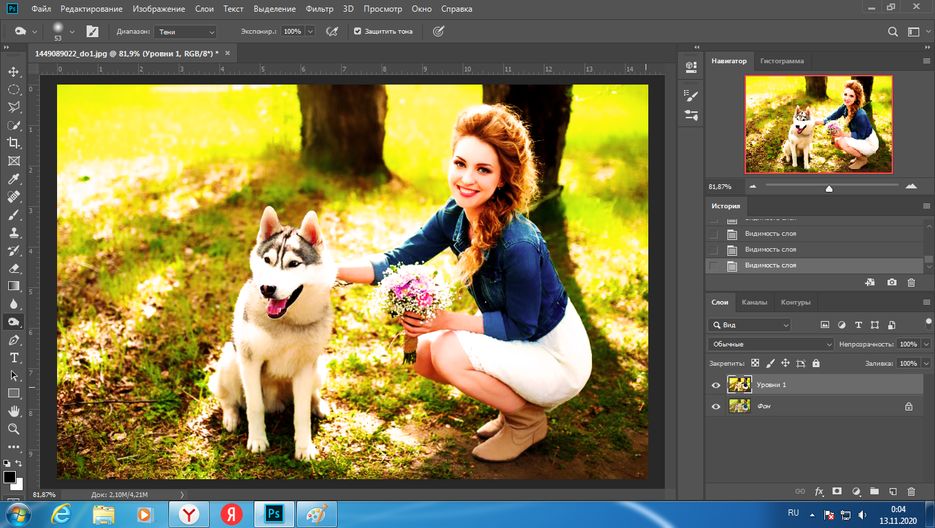Open the Фильтр menu
The image size is (935, 528).
tap(319, 9)
